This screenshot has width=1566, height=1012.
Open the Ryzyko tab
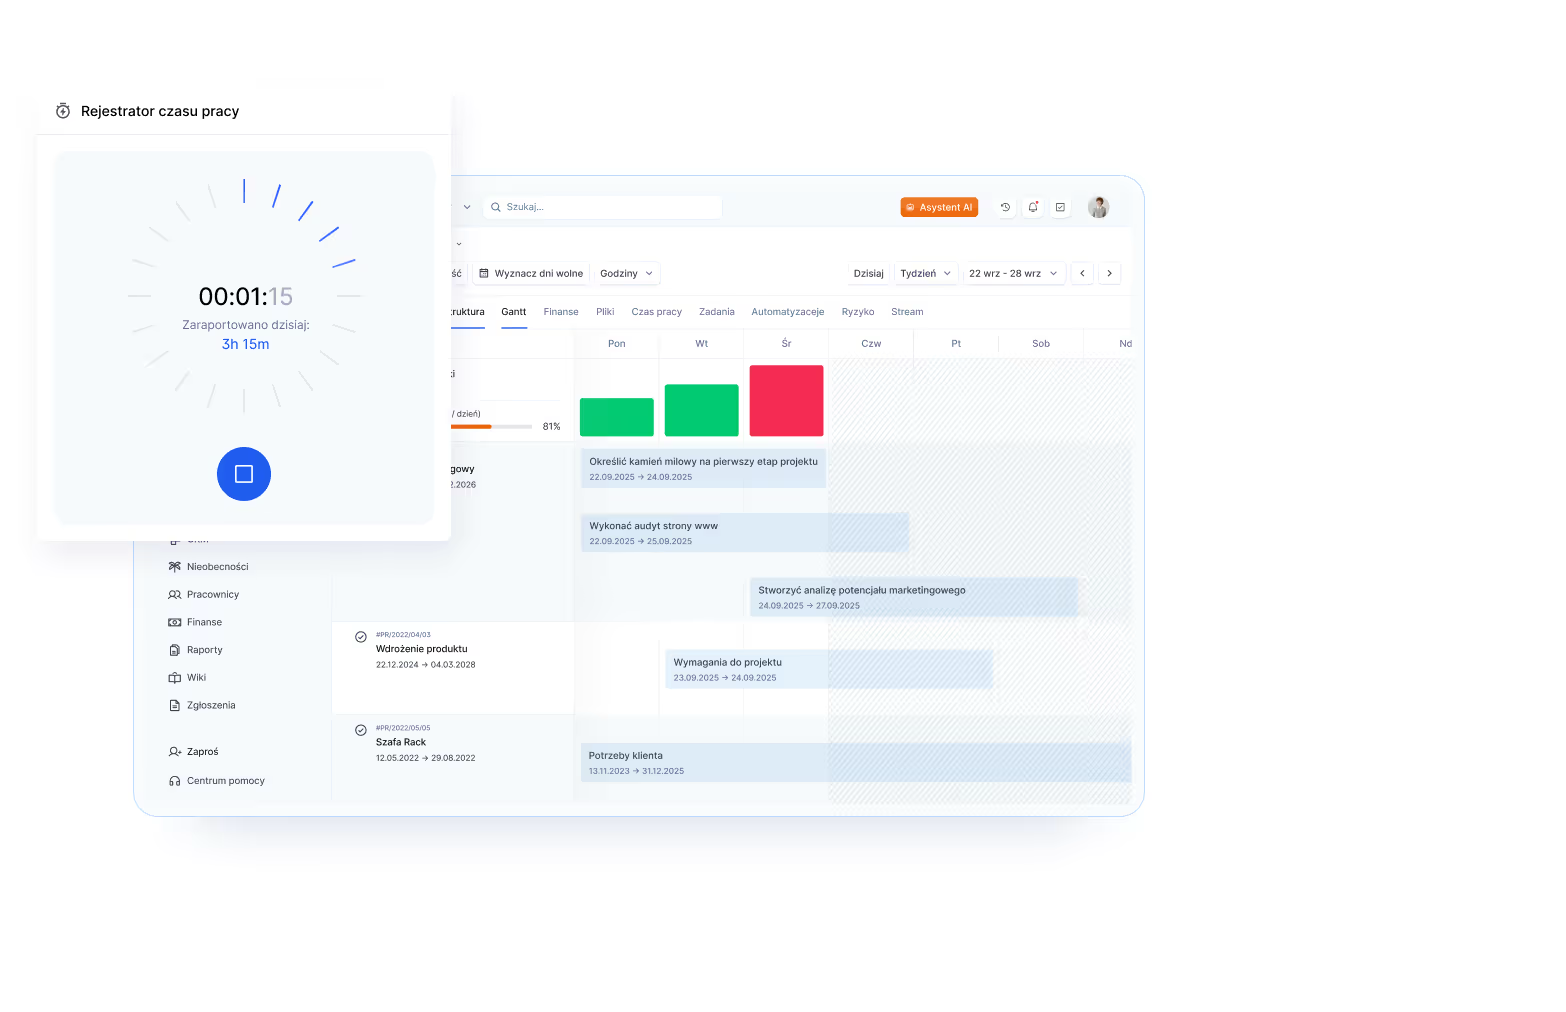pyautogui.click(x=858, y=312)
